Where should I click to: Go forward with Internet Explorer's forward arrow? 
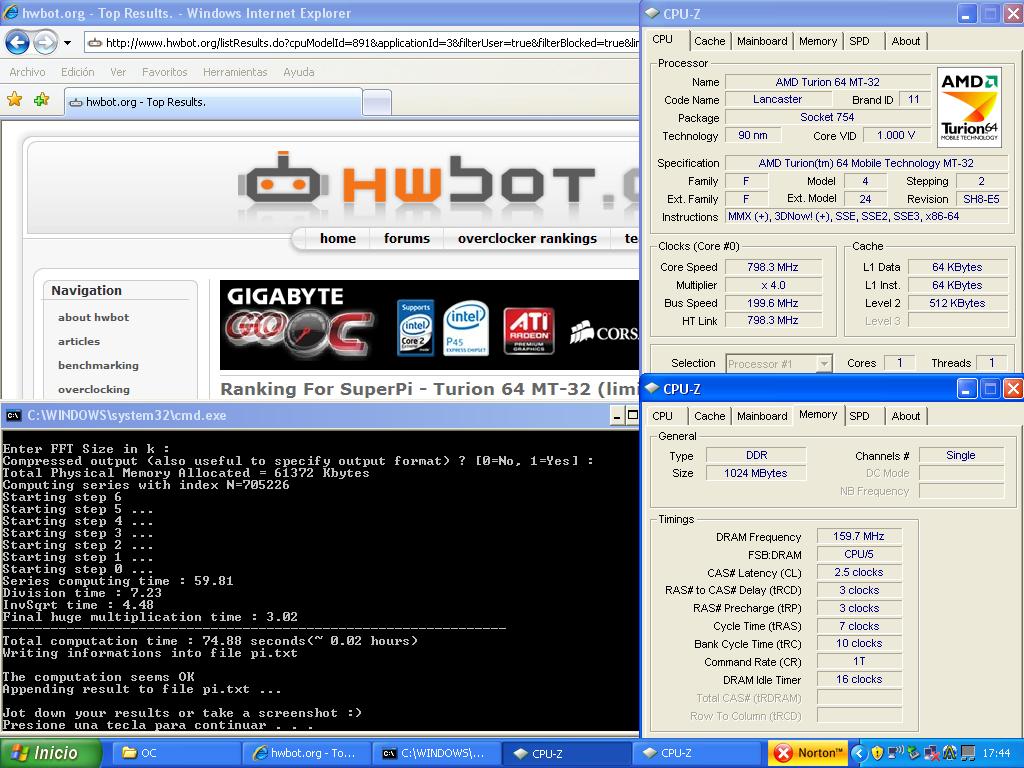45,43
